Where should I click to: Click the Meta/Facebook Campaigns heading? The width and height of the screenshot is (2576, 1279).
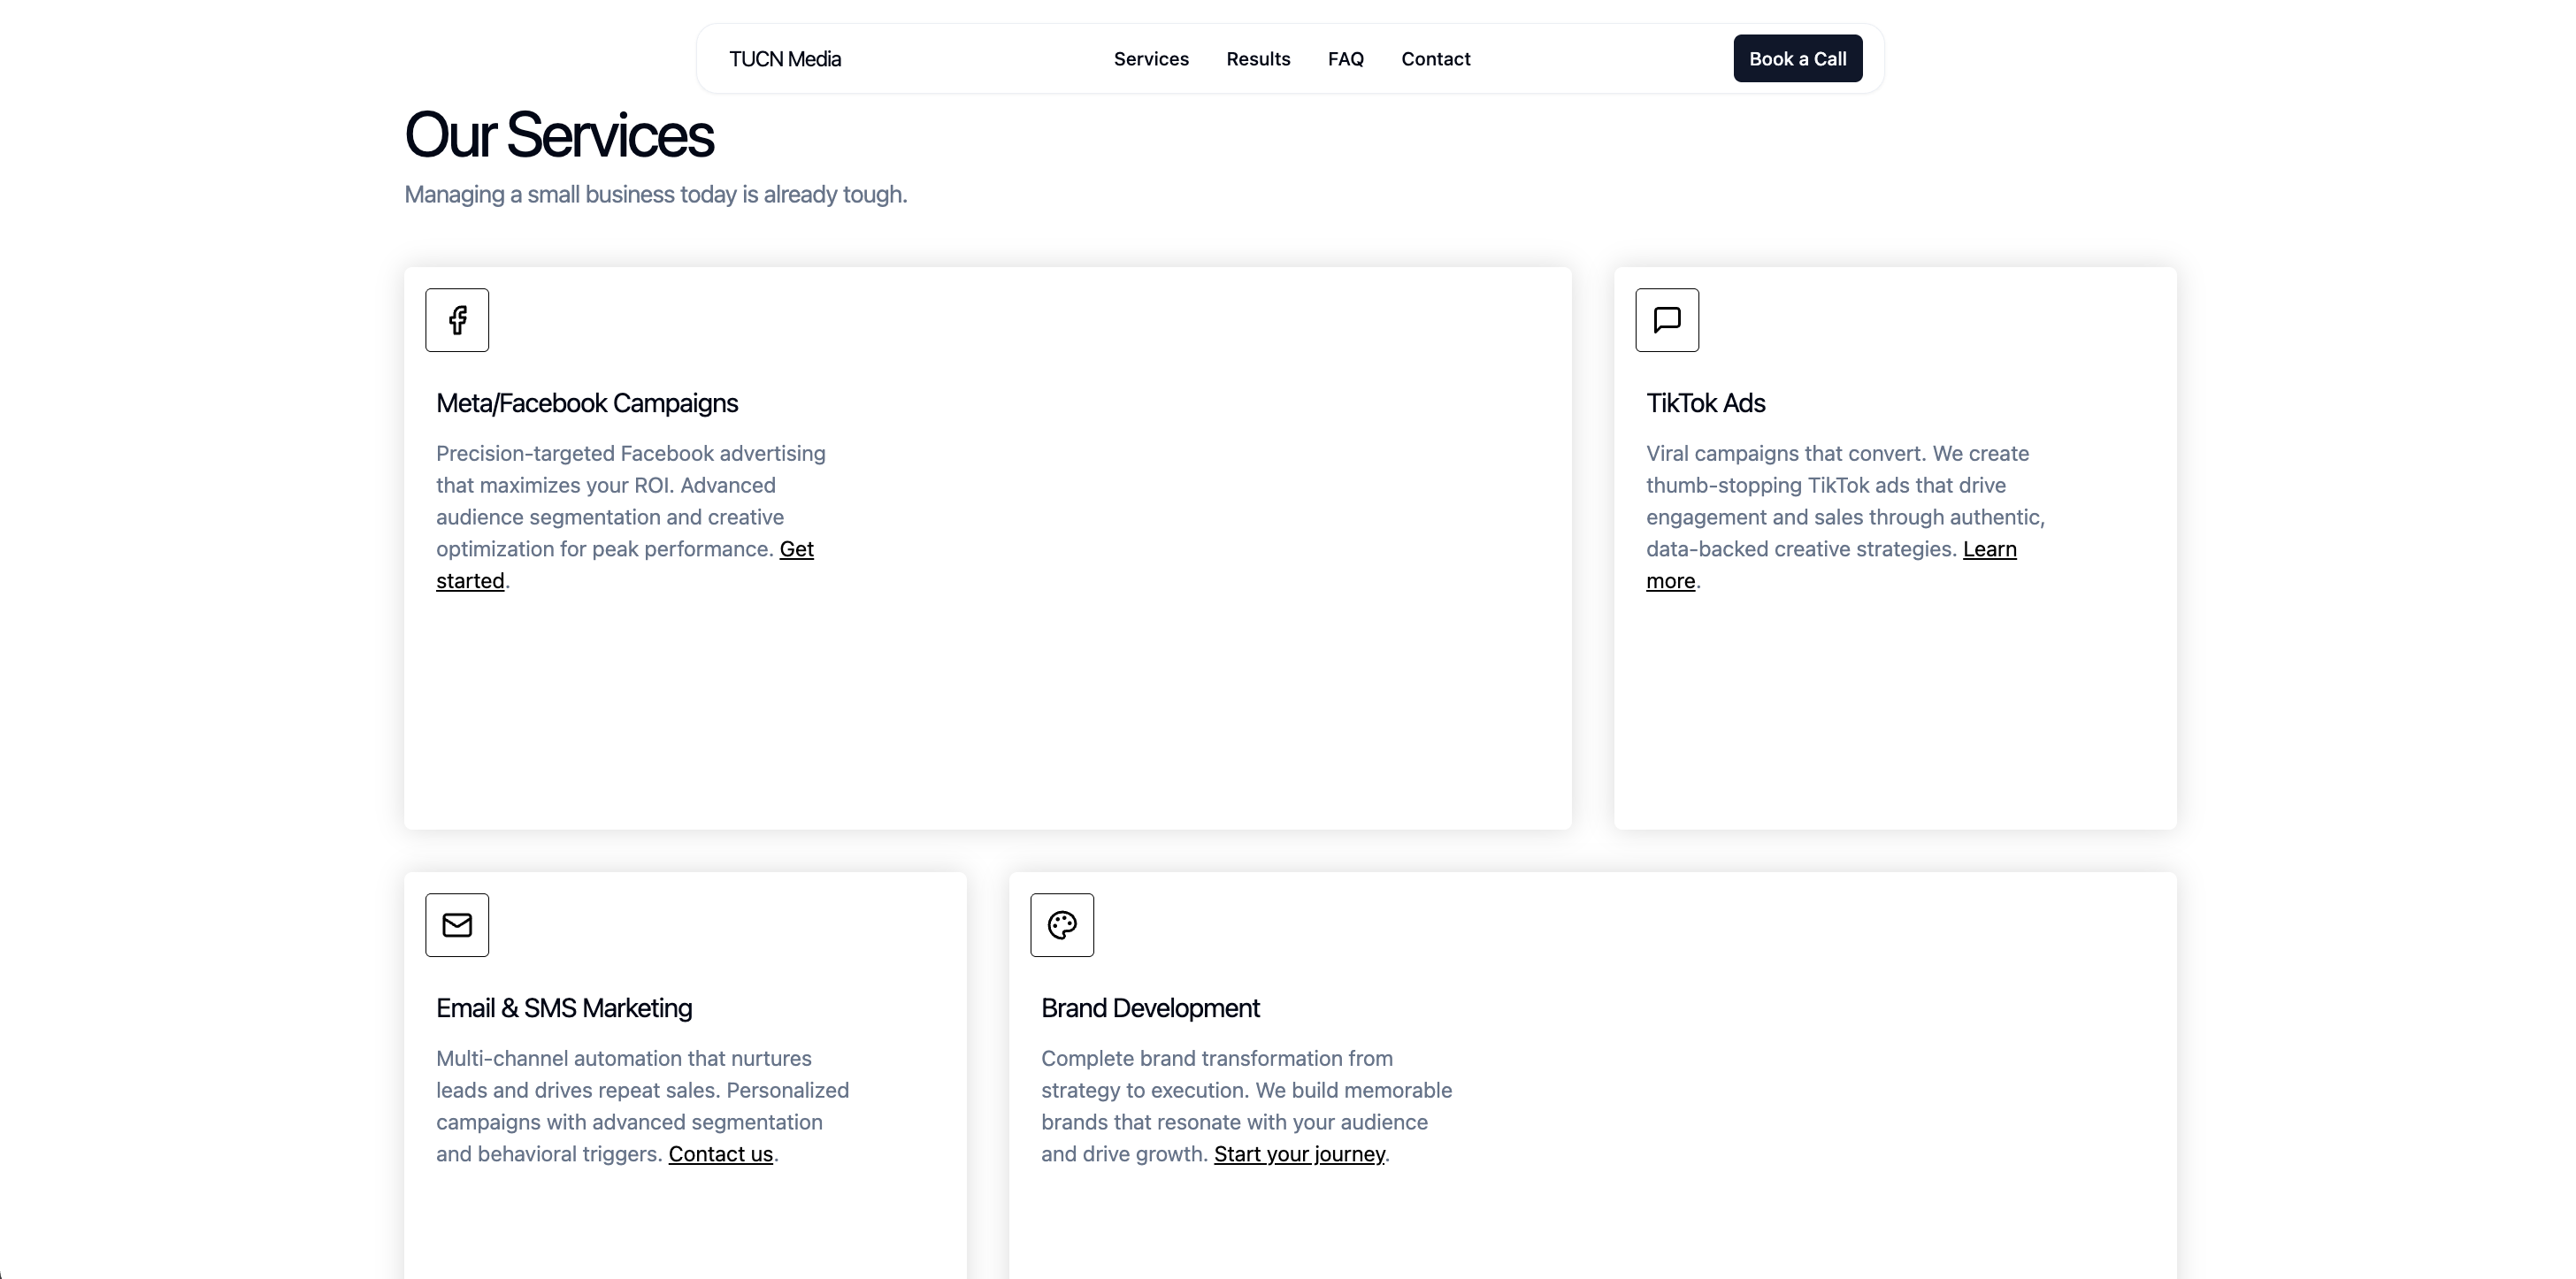pyautogui.click(x=587, y=403)
